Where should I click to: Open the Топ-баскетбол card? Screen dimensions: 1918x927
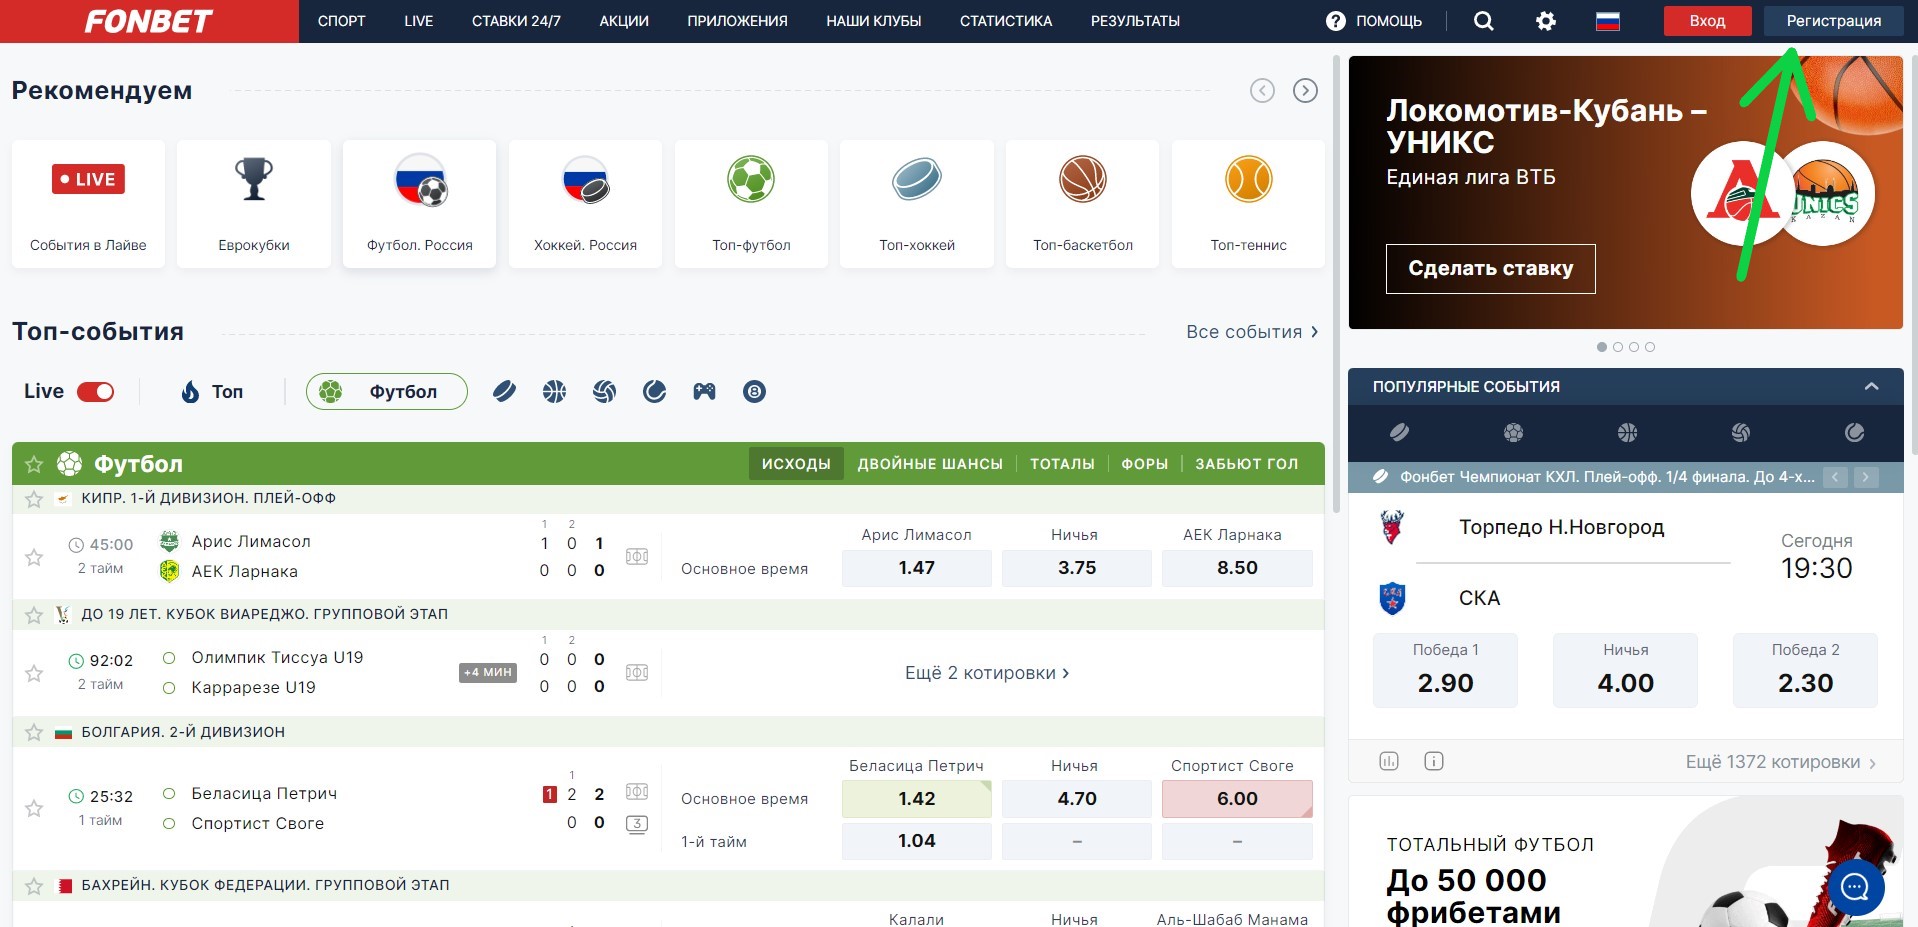click(x=1083, y=204)
